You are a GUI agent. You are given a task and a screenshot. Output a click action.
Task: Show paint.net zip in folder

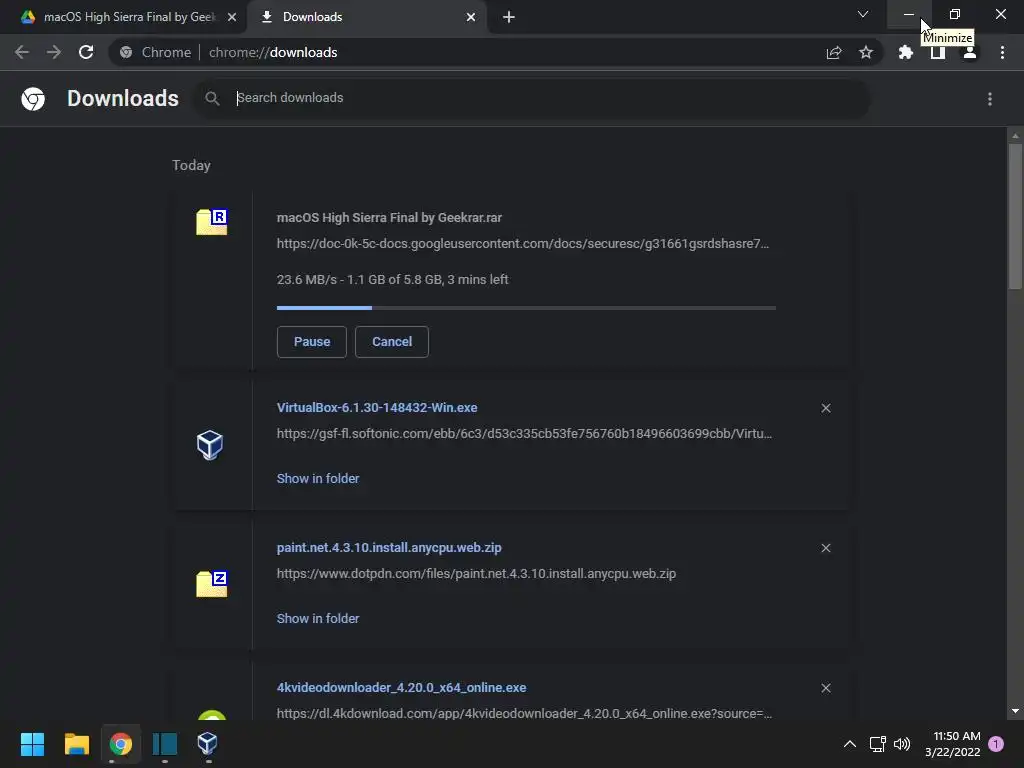[x=318, y=618]
